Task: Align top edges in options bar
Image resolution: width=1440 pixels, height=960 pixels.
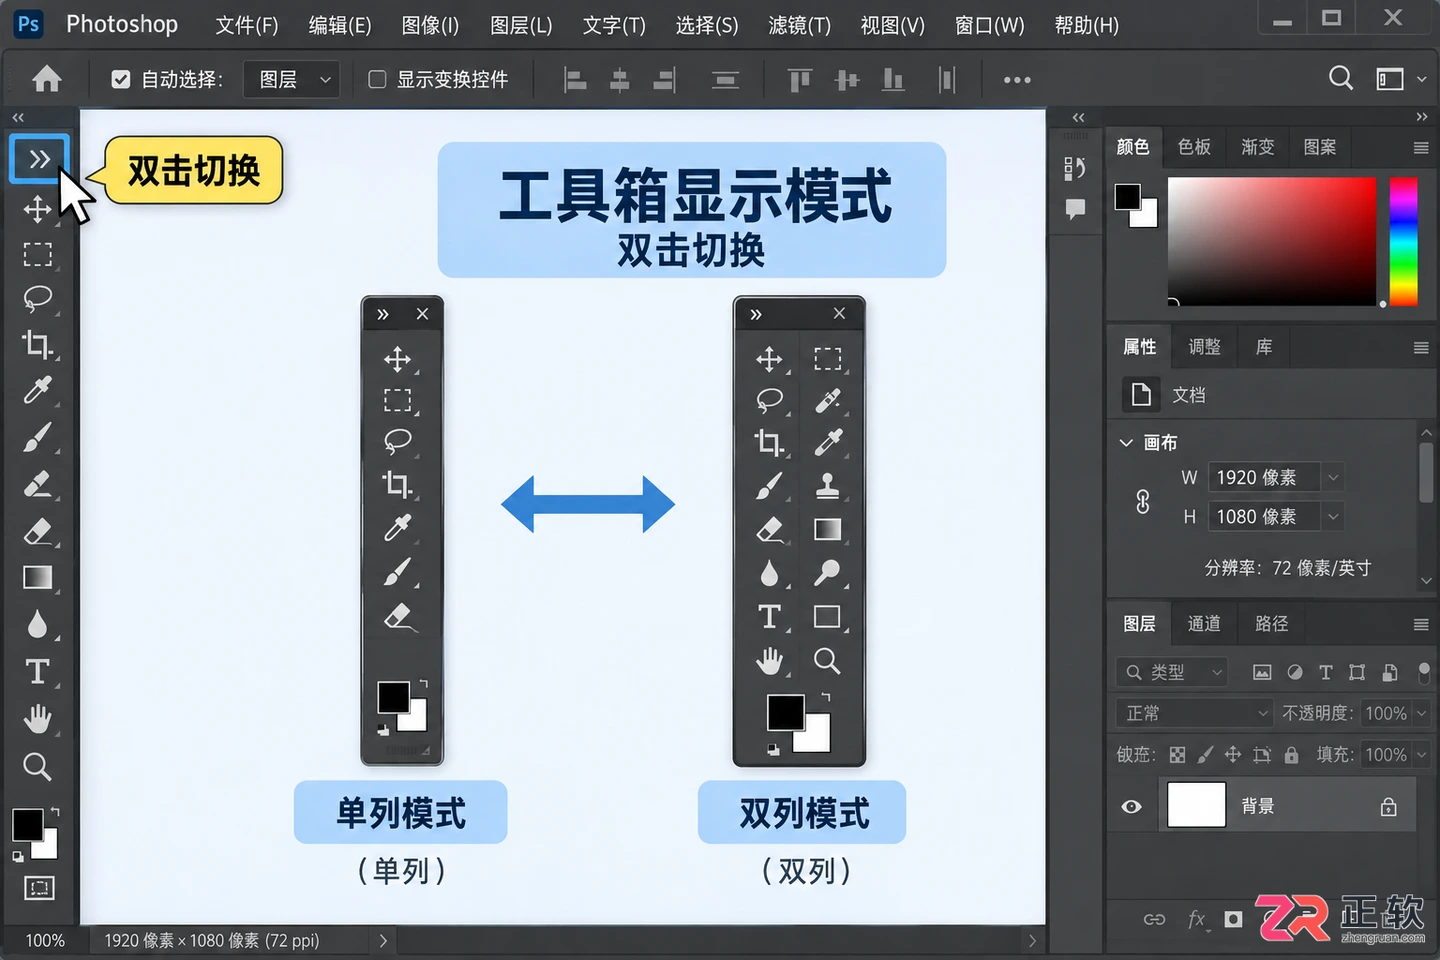Action: [799, 80]
